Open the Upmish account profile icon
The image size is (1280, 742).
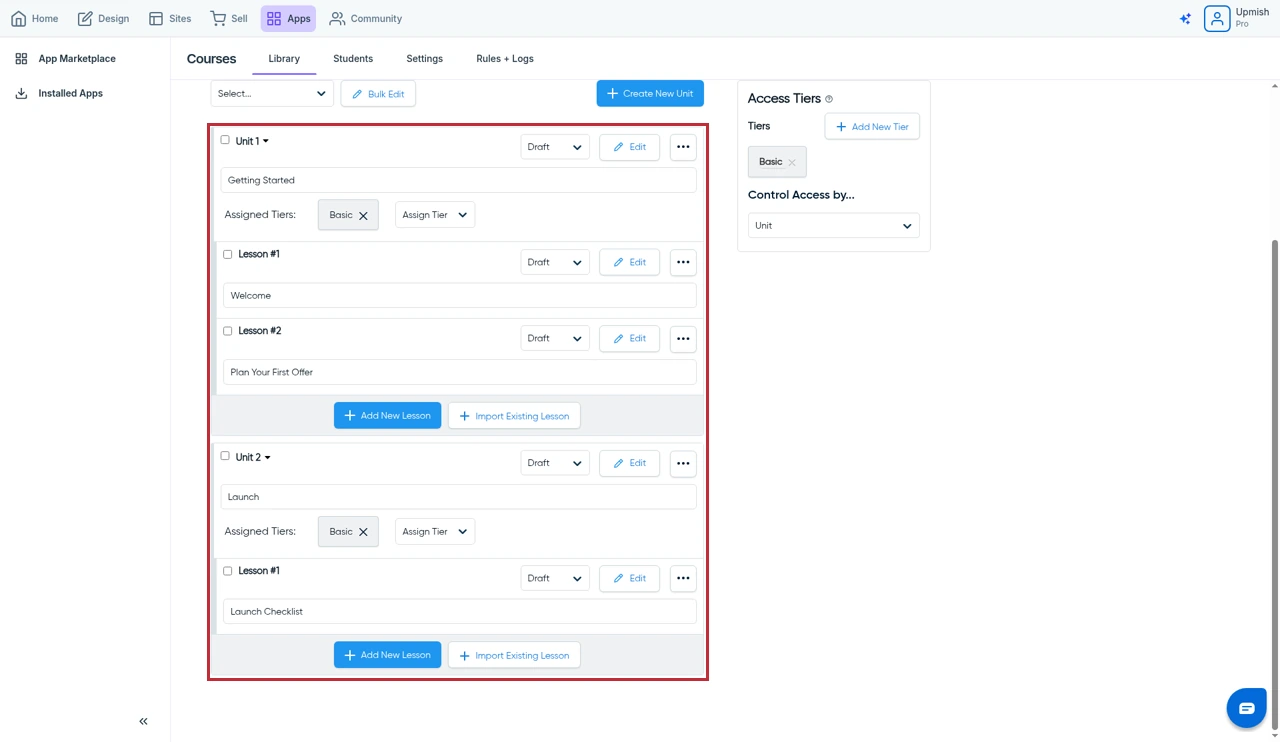[x=1217, y=18]
